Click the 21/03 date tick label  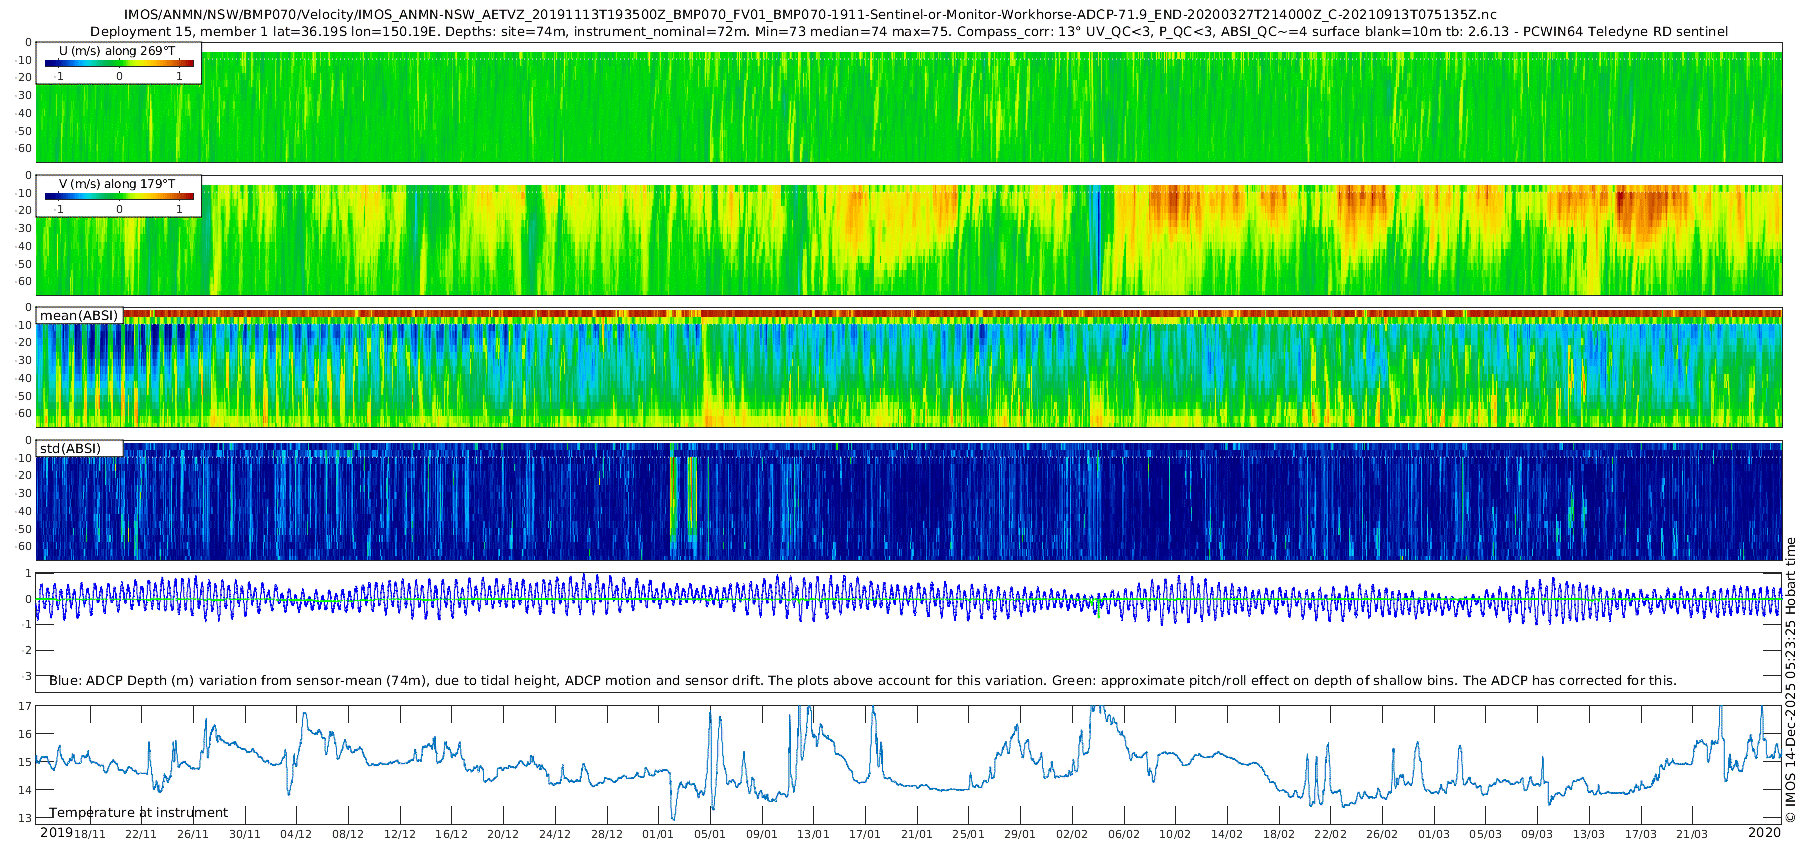pyautogui.click(x=1692, y=834)
